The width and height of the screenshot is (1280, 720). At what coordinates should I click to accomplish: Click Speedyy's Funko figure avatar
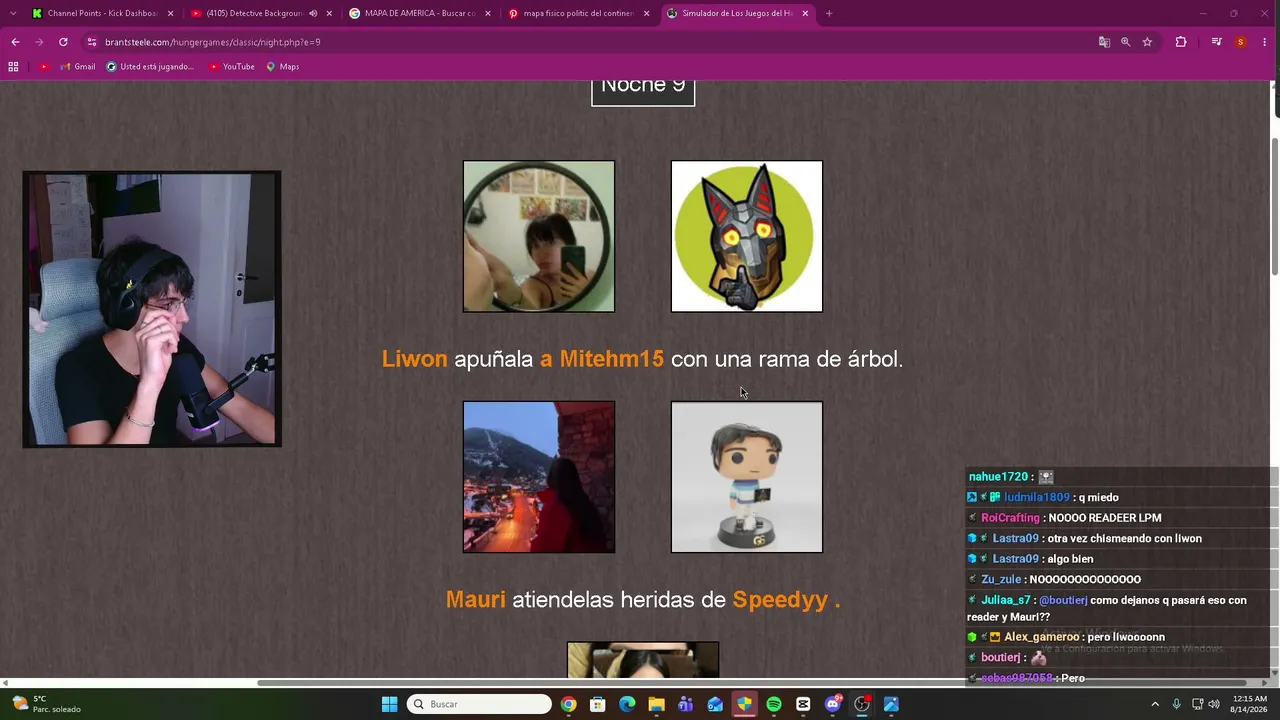tap(747, 477)
